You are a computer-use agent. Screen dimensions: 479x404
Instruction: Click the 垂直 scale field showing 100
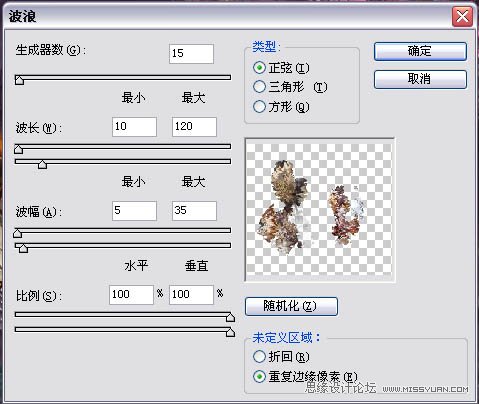[x=191, y=295]
